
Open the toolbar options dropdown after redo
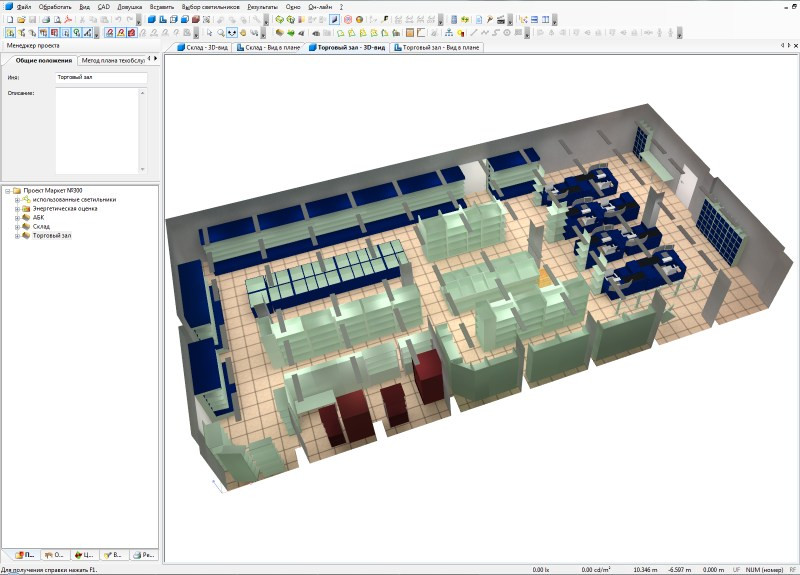pos(138,19)
